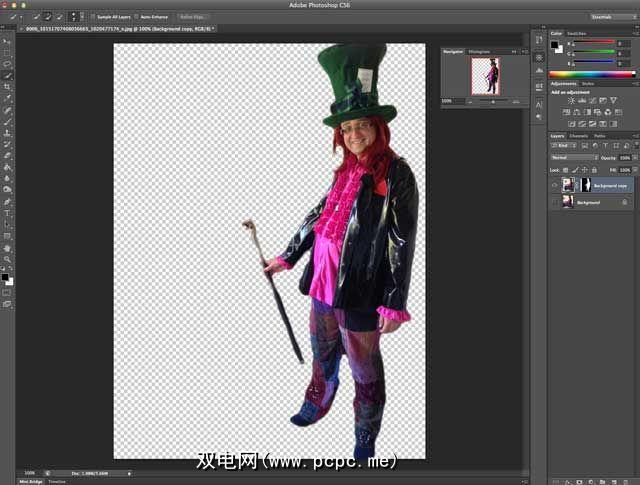
Task: Enable the Sample All Layers checkbox
Action: click(92, 17)
